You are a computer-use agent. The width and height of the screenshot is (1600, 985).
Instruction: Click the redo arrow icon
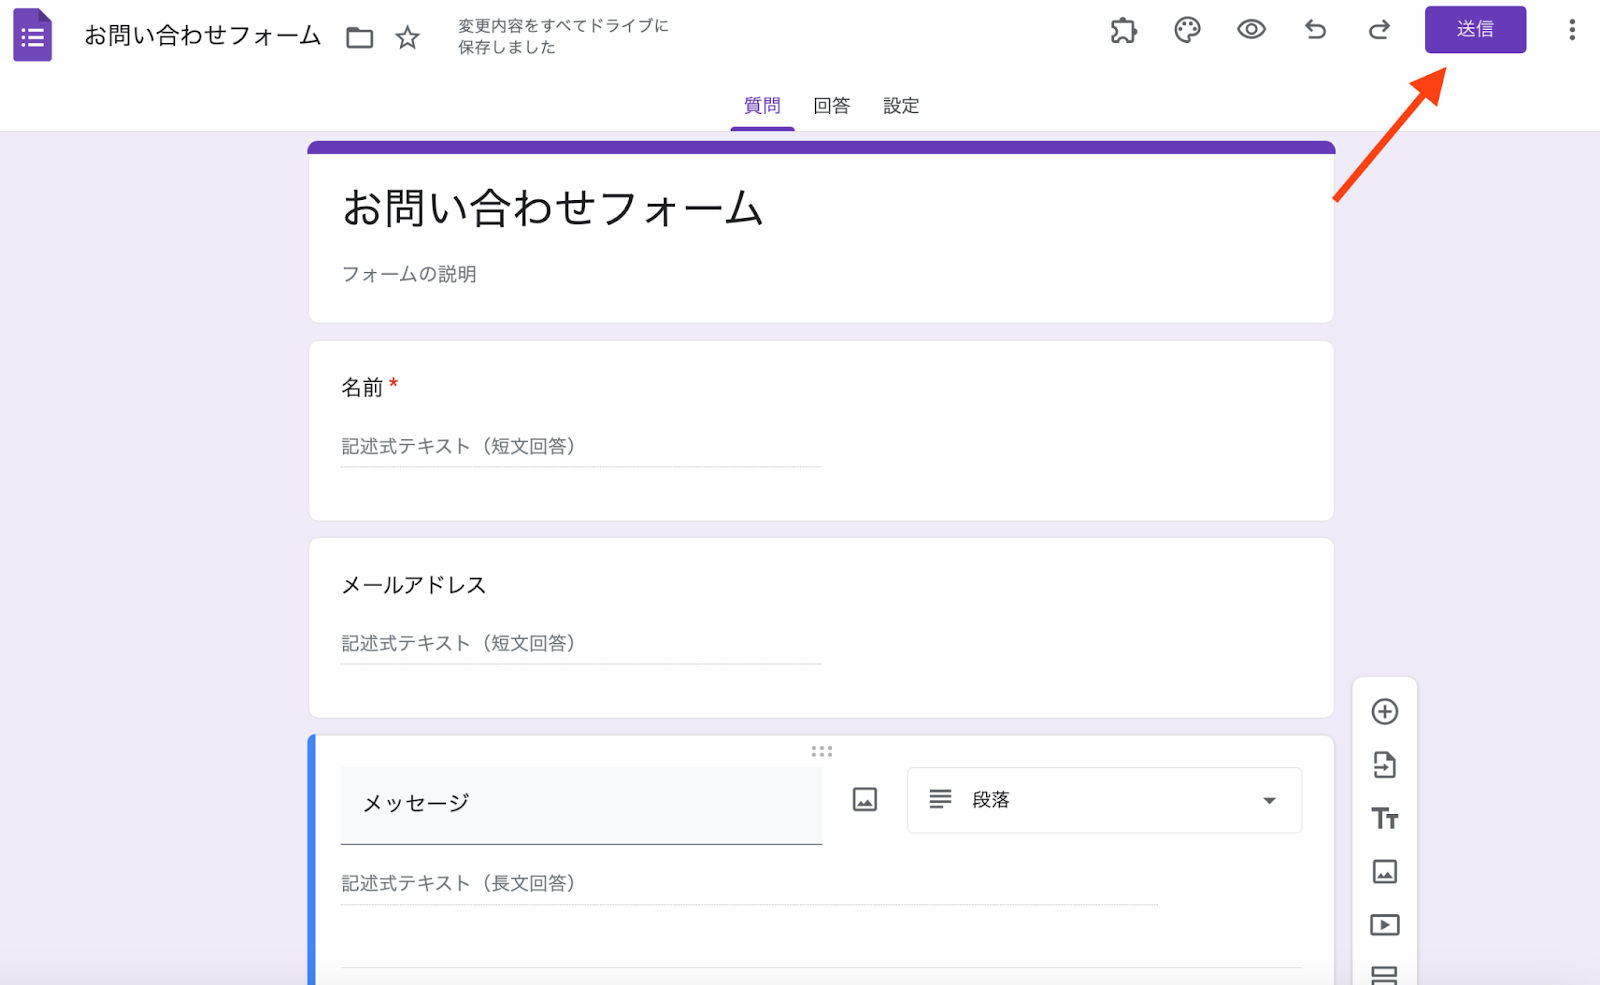(1379, 30)
